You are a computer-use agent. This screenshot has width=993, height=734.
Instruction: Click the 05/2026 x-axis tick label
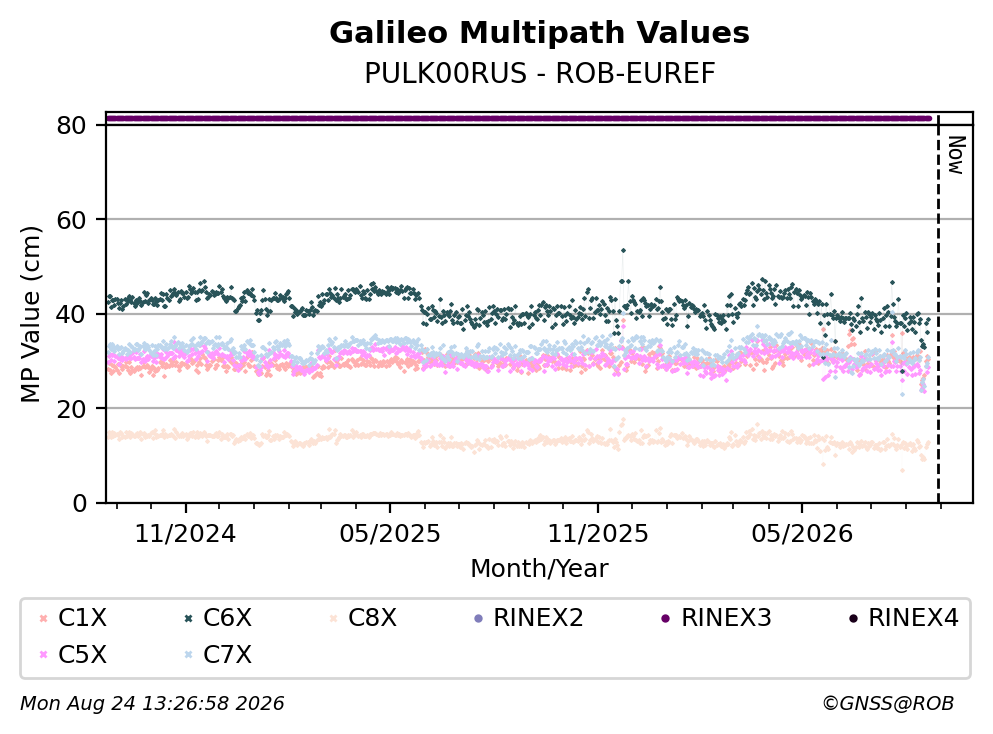pyautogui.click(x=802, y=534)
